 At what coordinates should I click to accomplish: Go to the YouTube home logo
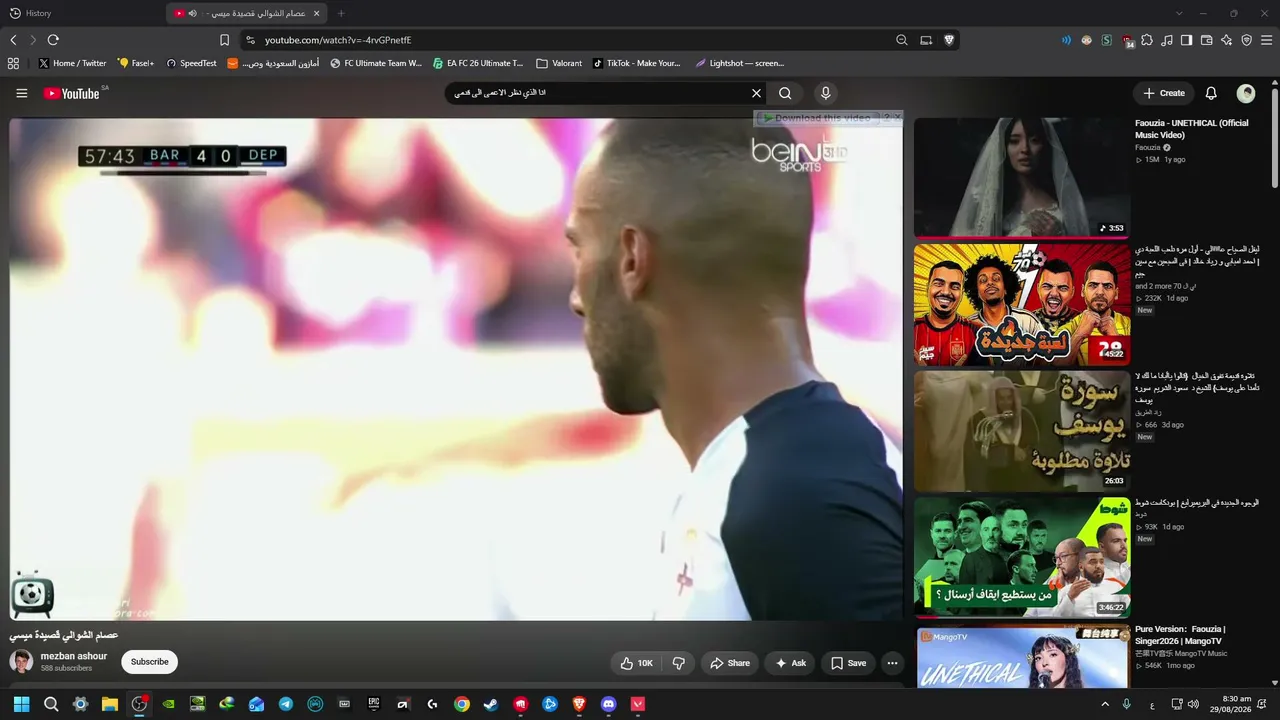click(x=71, y=93)
